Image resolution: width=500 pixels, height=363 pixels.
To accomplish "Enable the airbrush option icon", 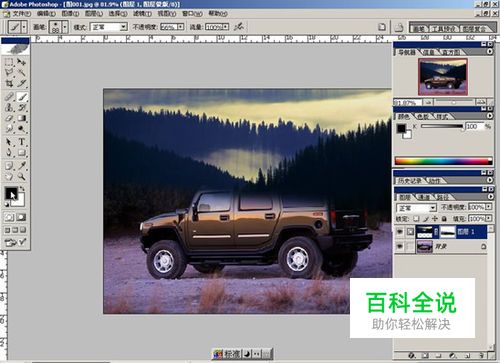I will tap(239, 27).
